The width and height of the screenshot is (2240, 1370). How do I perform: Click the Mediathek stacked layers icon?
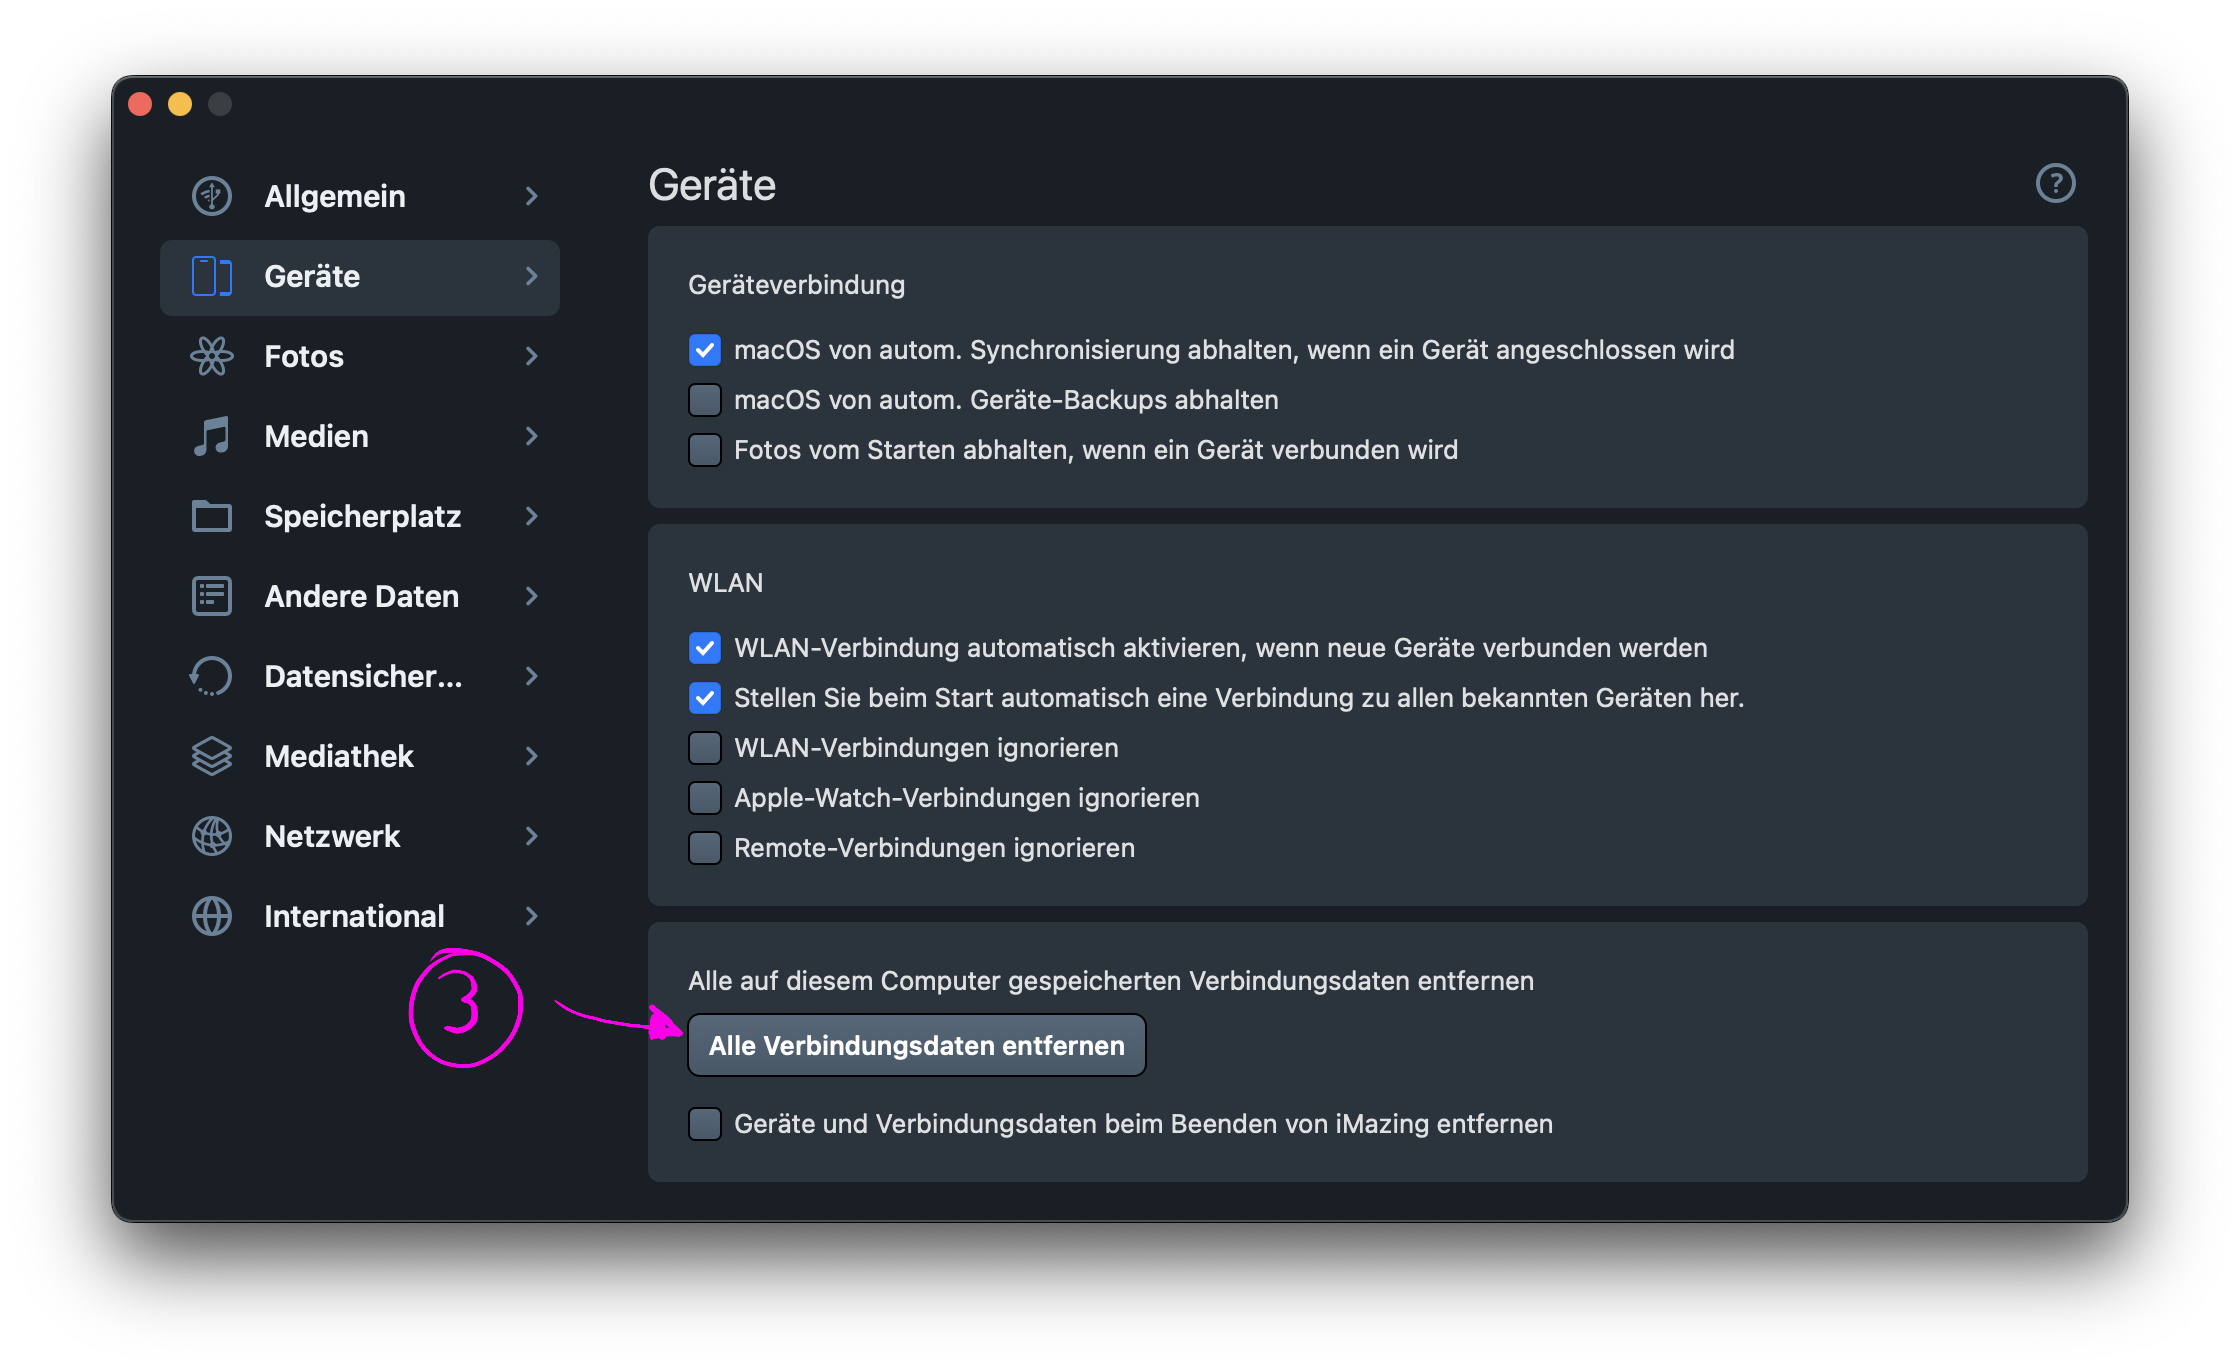[x=212, y=756]
